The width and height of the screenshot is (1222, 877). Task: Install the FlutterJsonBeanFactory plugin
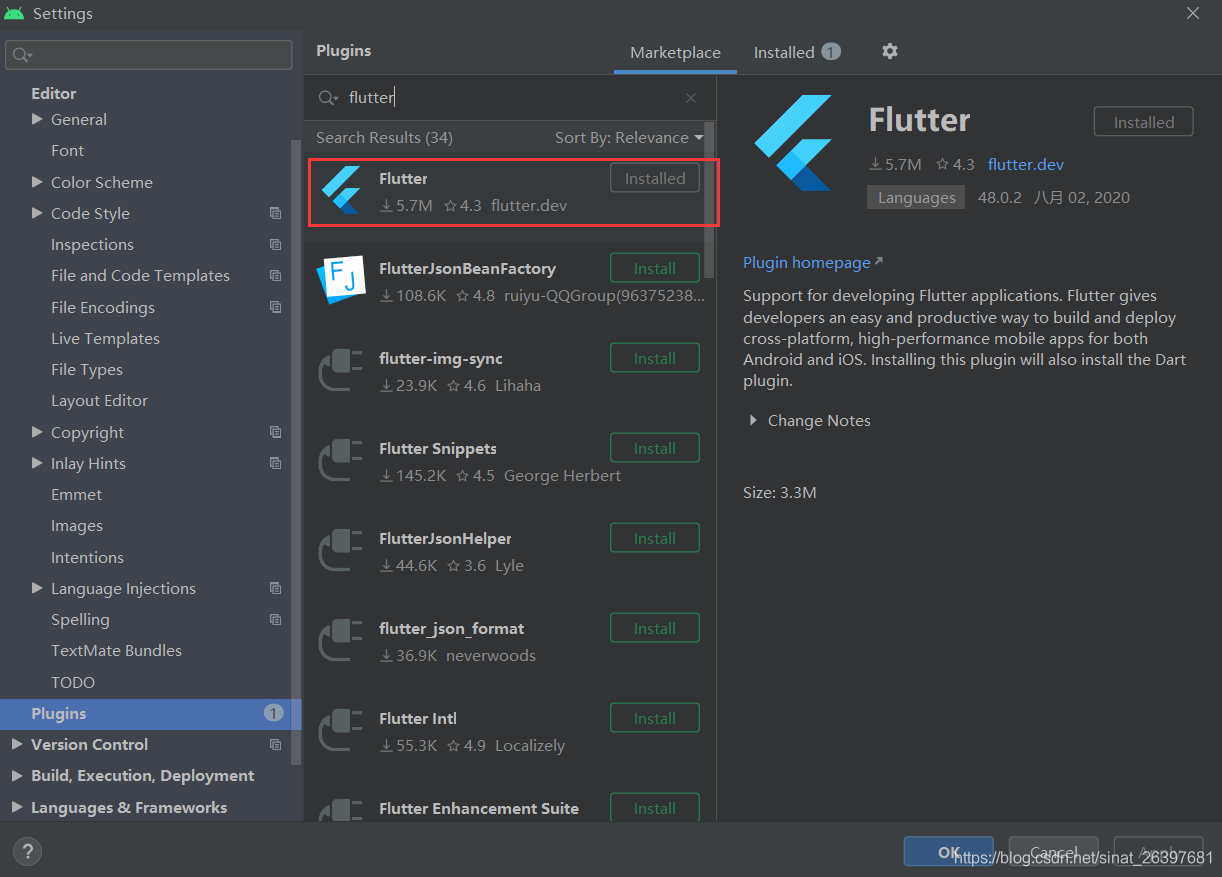(x=655, y=268)
